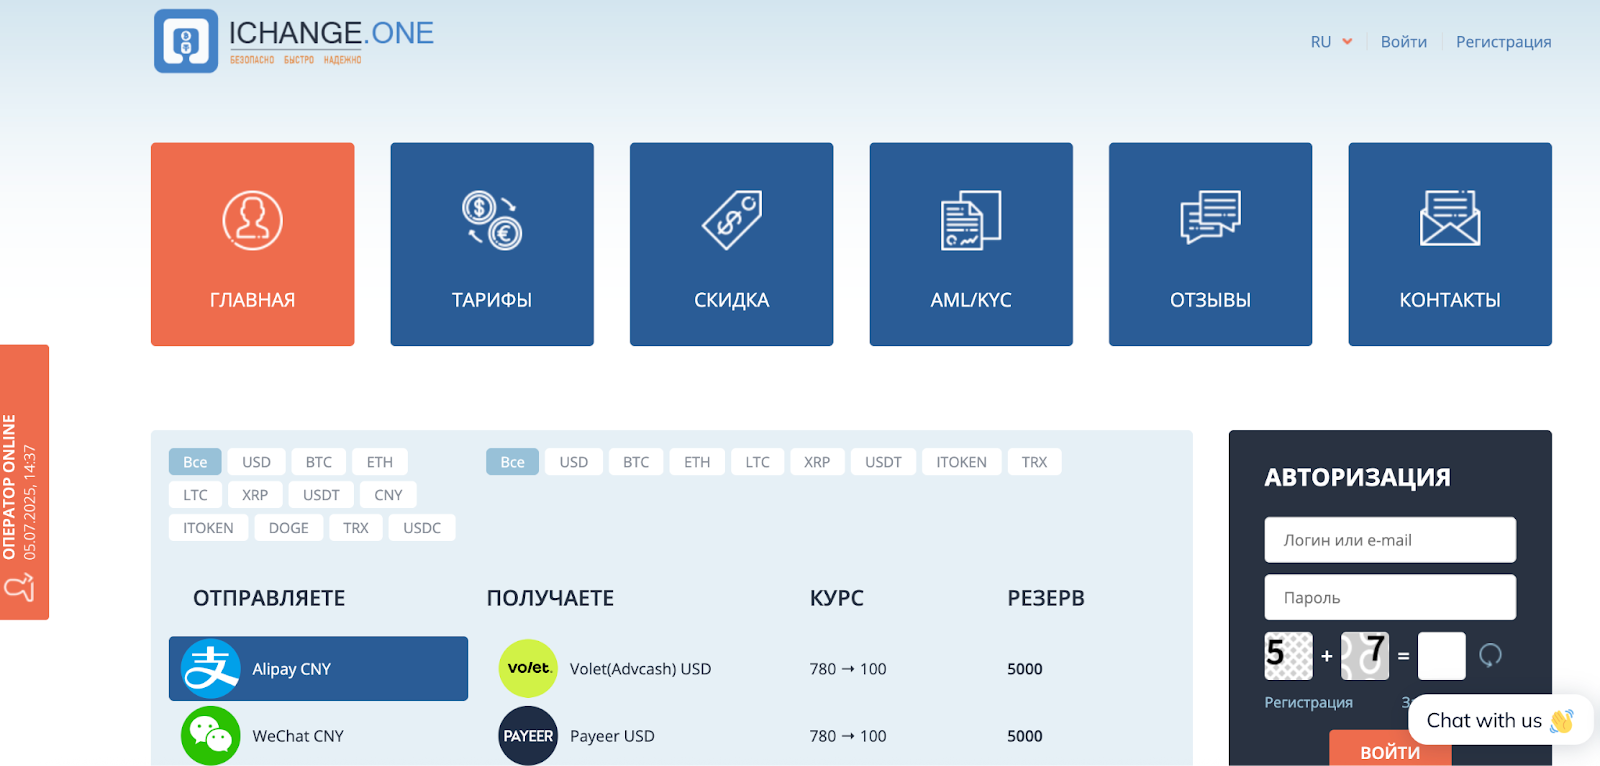Select the receive filter BTC

636,462
